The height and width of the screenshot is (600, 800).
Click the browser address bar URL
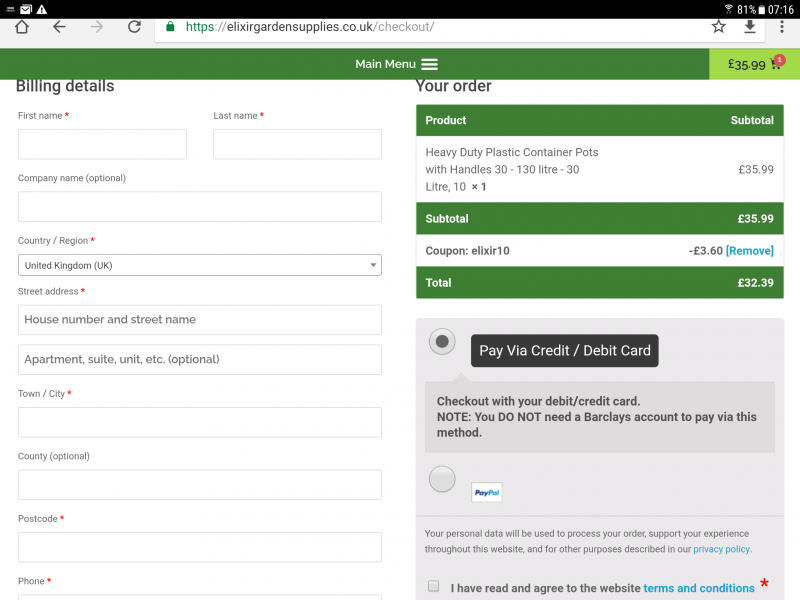310,27
